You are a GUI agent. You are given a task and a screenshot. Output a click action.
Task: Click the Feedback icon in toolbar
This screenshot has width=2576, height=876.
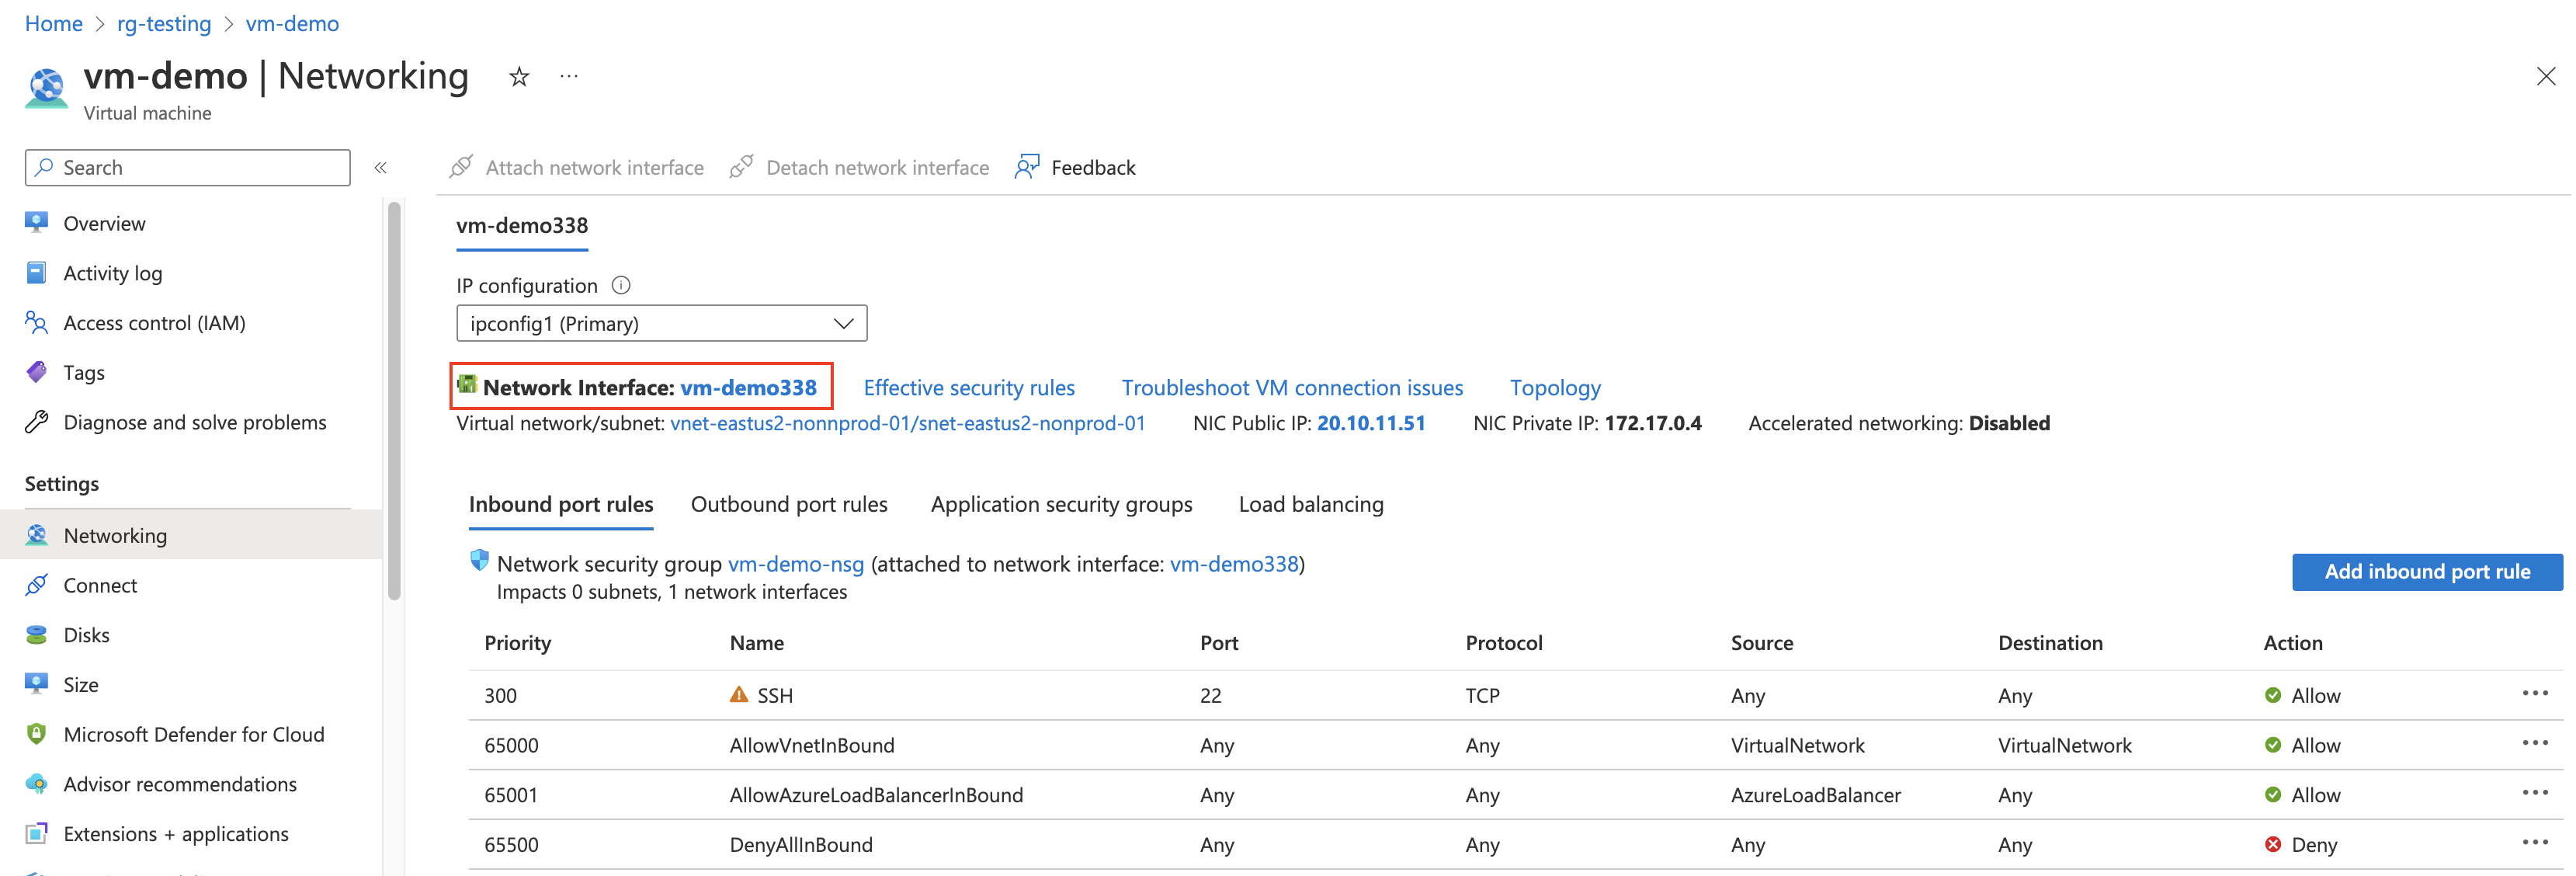(x=1027, y=167)
